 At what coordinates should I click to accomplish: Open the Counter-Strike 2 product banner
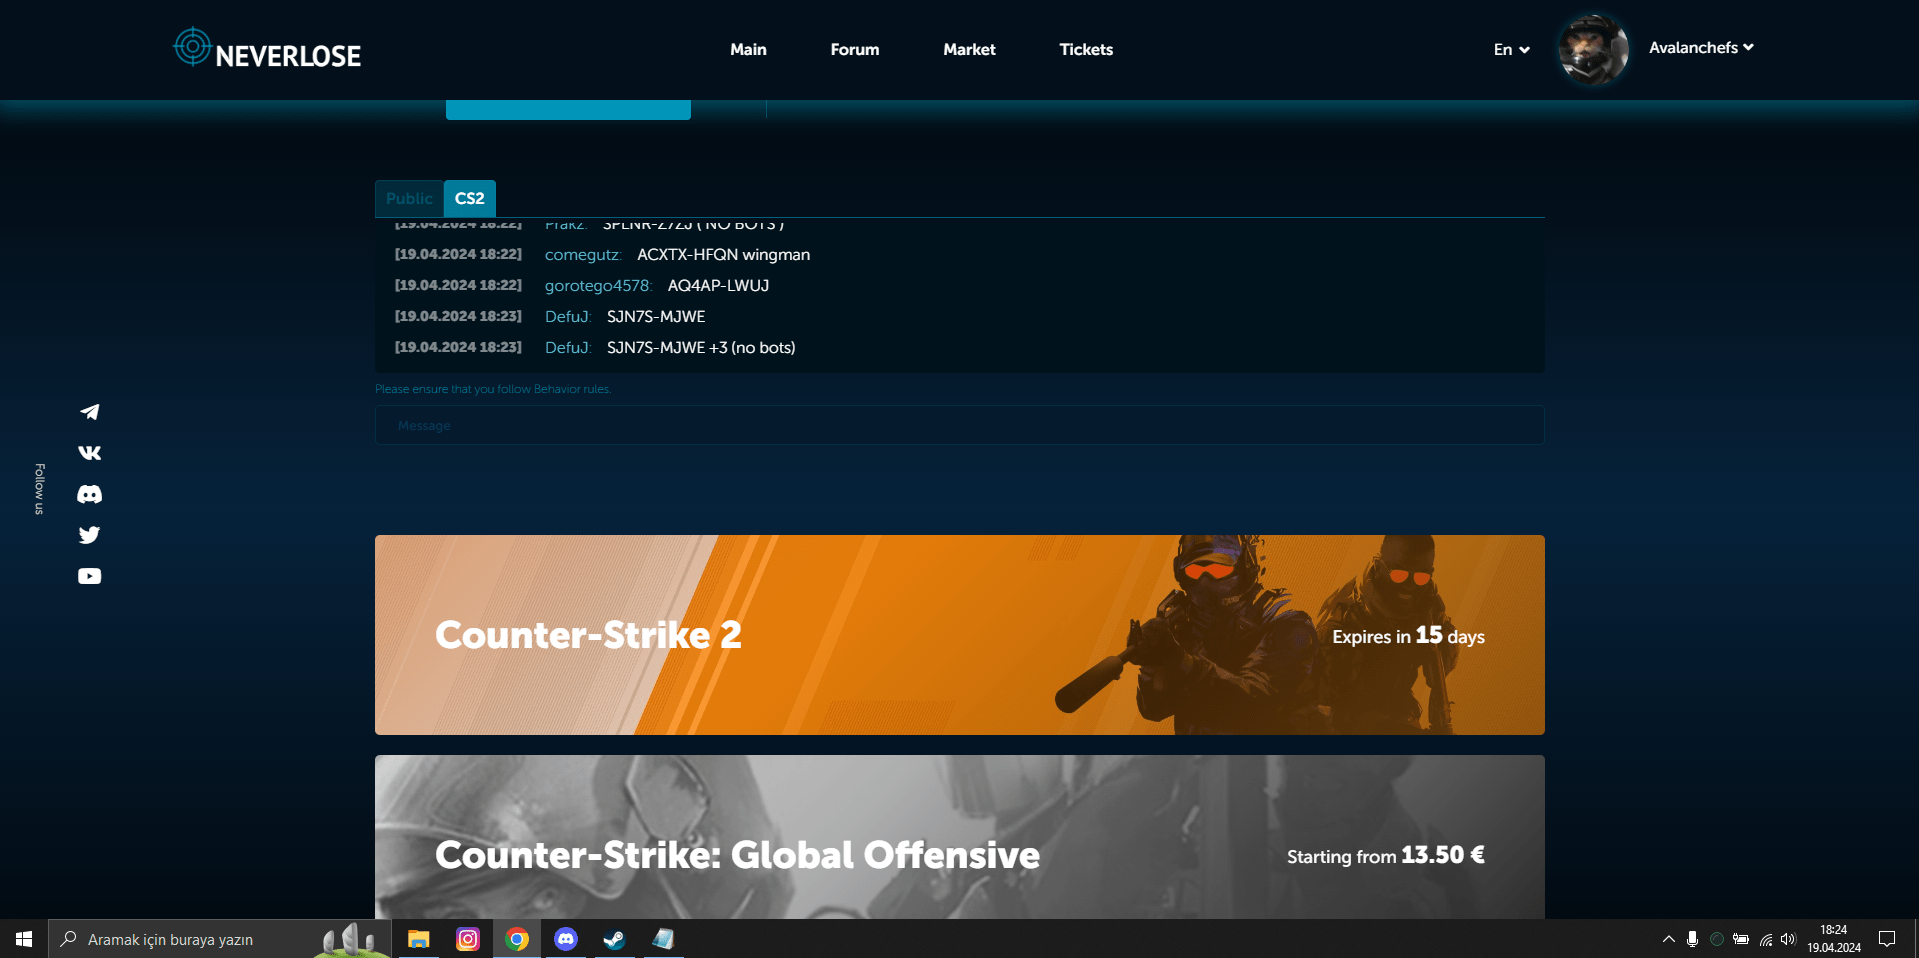pyautogui.click(x=960, y=635)
